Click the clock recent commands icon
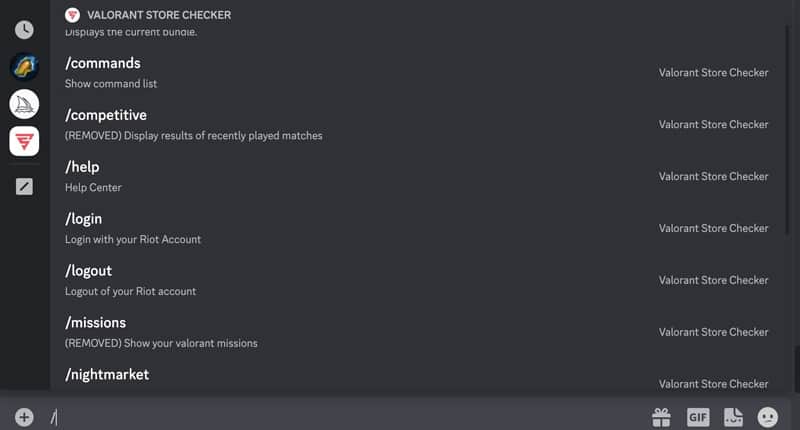The height and width of the screenshot is (430, 800). click(x=24, y=30)
